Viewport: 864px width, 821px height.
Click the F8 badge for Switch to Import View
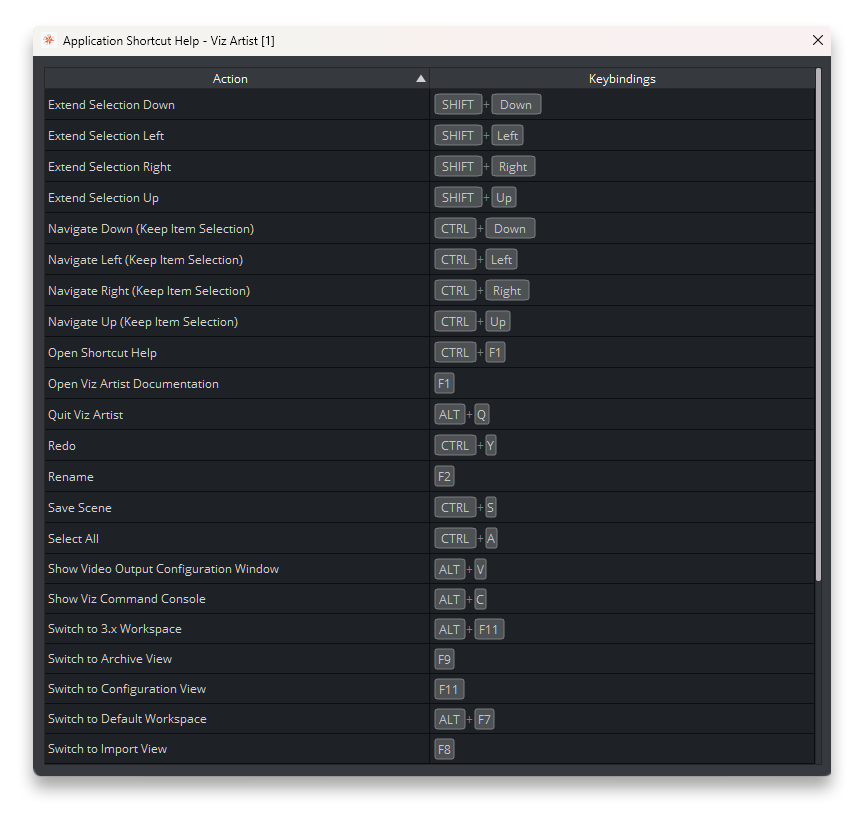pyautogui.click(x=444, y=749)
